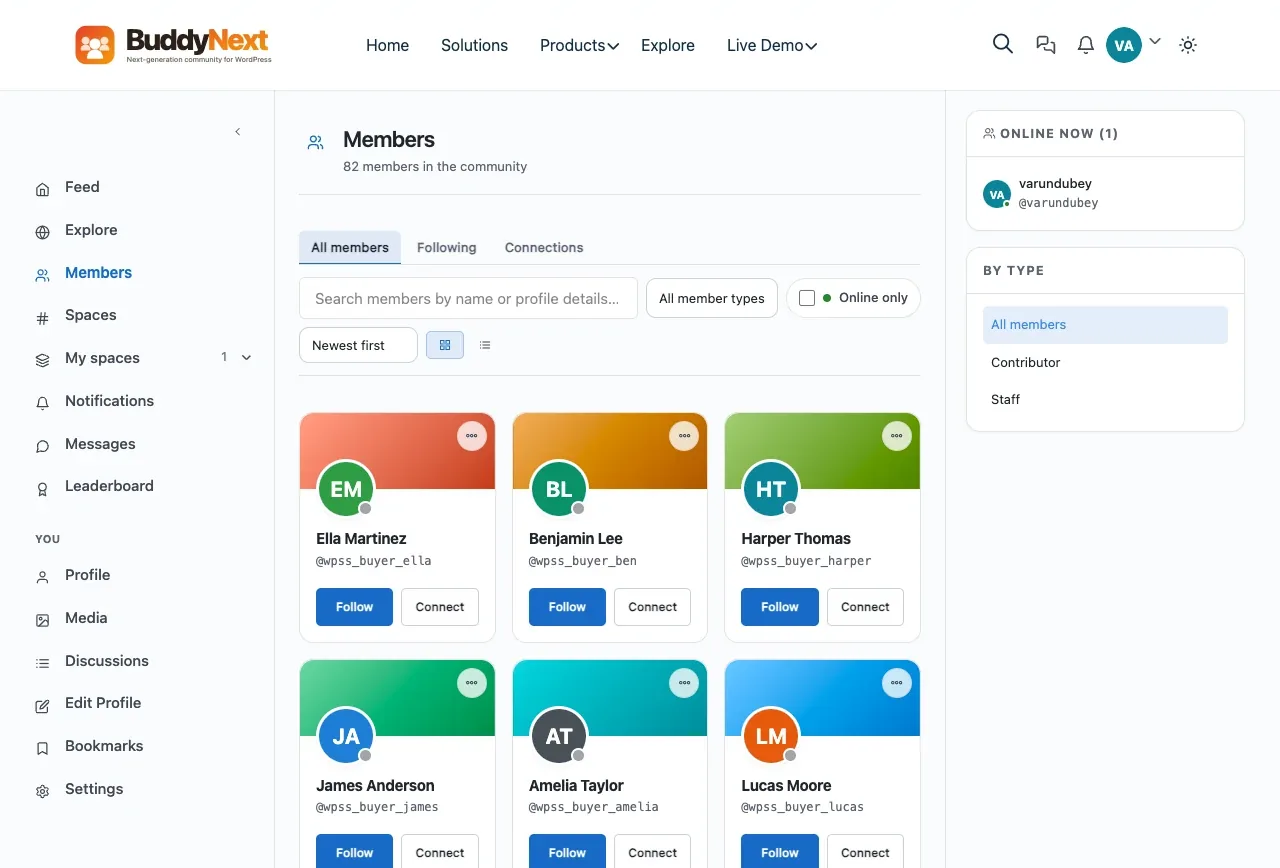The image size is (1280, 868).
Task: Open Edit Profile from the sidebar
Action: 103,703
